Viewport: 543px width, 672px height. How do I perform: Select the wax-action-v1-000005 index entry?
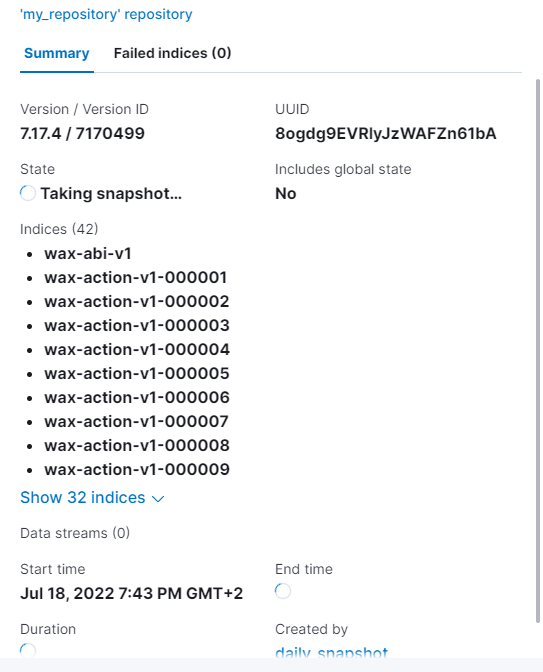[137, 373]
